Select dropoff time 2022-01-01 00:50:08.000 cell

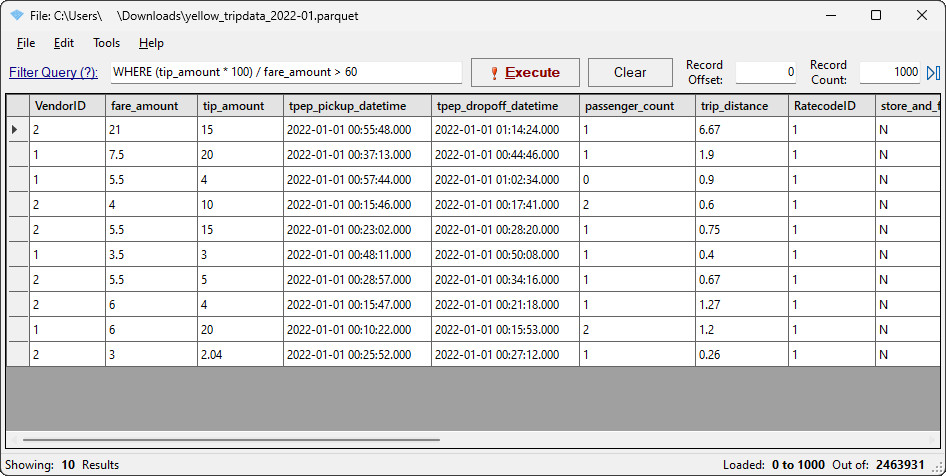[x=505, y=255]
